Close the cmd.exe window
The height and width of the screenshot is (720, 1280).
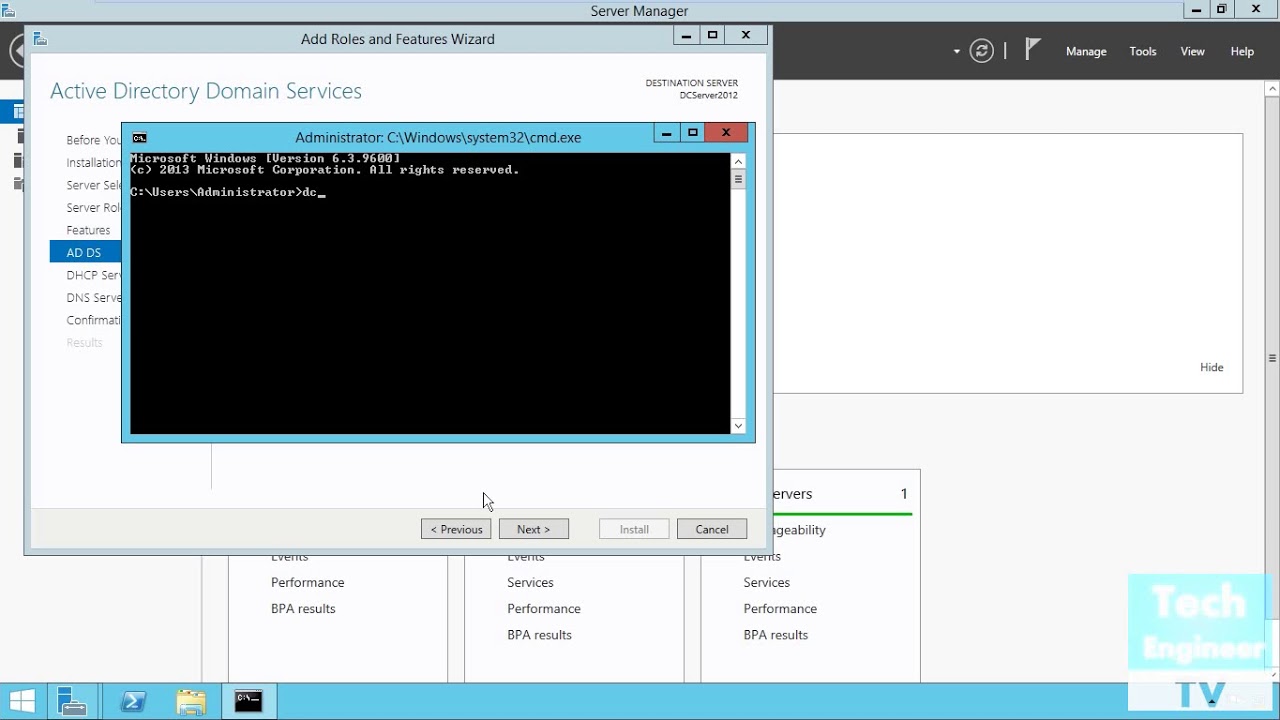pos(726,133)
